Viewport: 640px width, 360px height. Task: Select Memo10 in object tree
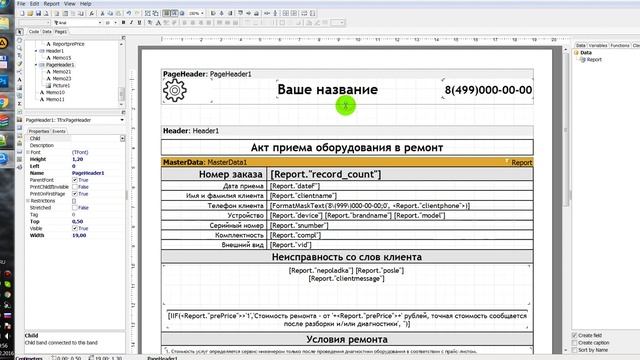pyautogui.click(x=55, y=92)
